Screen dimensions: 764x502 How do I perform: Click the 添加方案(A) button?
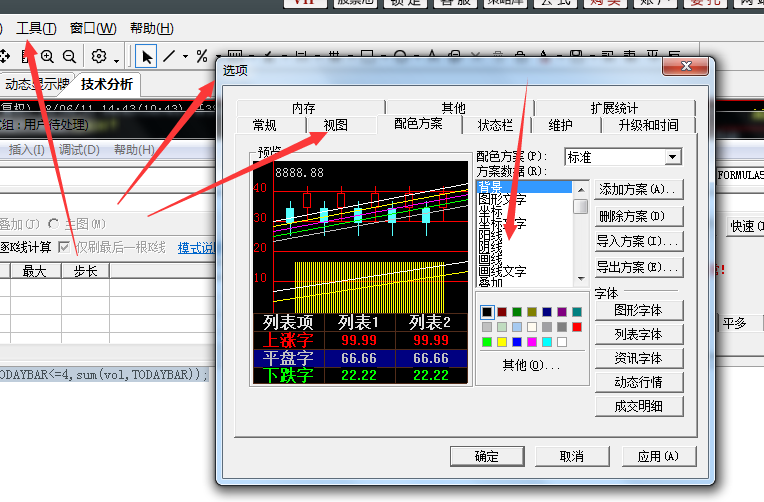[x=639, y=189]
